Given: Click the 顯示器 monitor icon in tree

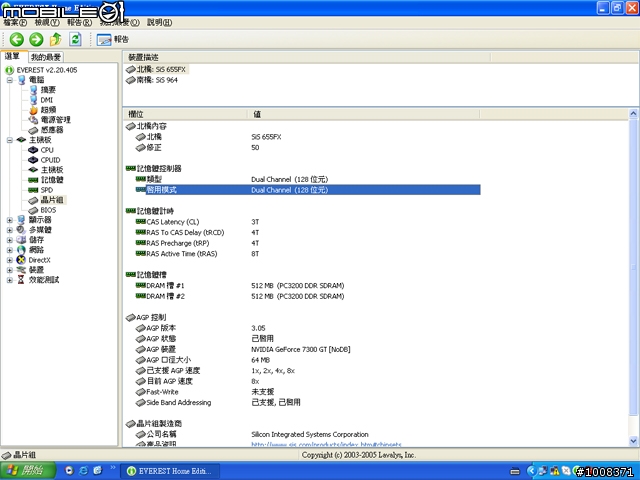Looking at the screenshot, I should pos(21,220).
